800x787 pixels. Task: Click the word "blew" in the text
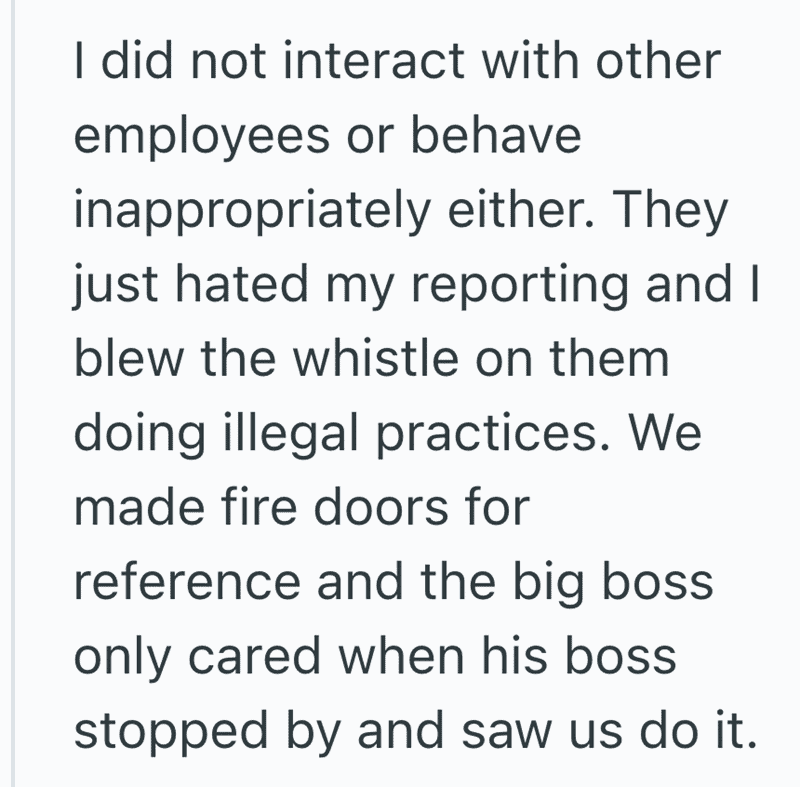point(129,359)
